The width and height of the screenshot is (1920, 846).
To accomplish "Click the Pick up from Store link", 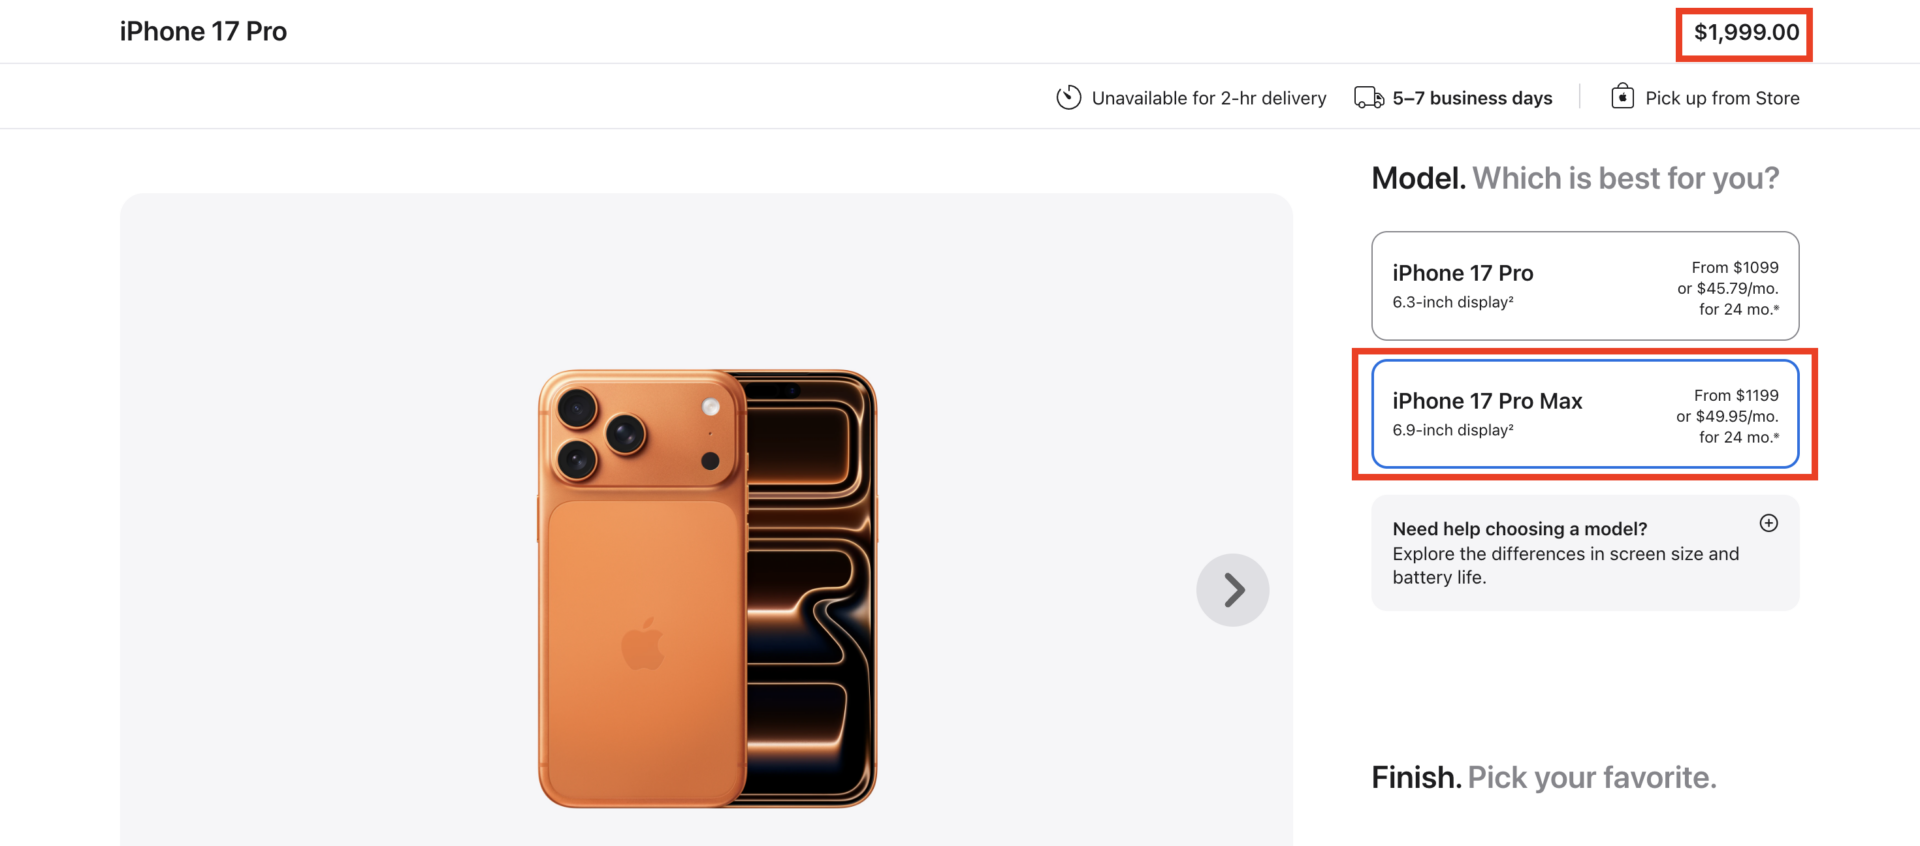I will point(1722,97).
